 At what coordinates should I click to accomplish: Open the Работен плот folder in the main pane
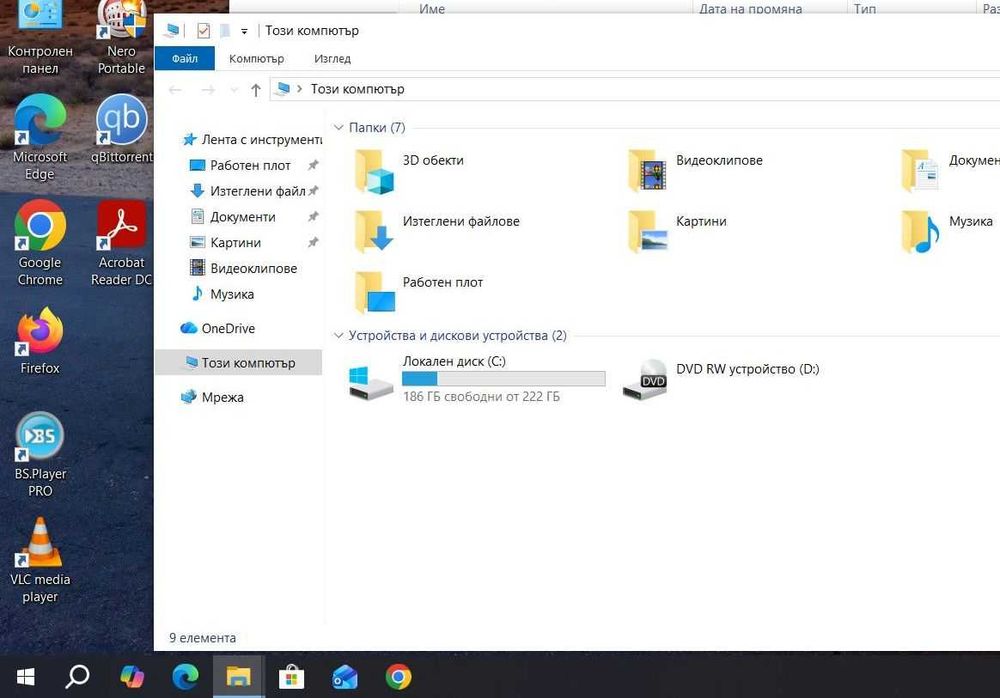[x=419, y=292]
